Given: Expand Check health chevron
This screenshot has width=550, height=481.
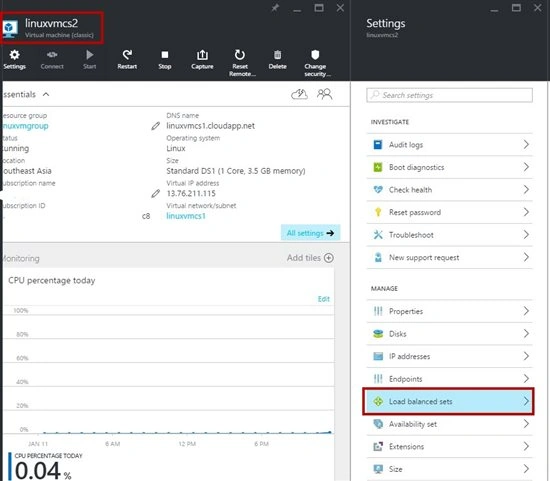Looking at the screenshot, I should coord(526,190).
